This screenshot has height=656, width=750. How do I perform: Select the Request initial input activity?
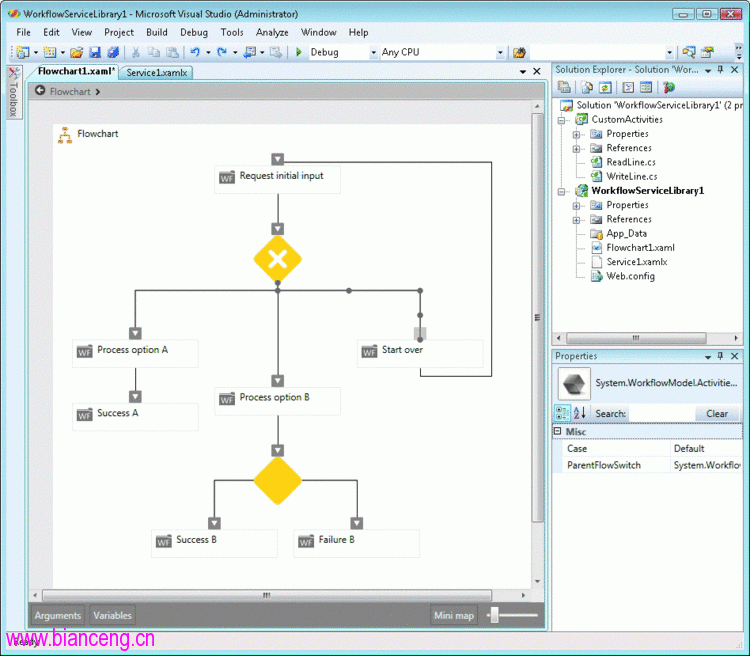coord(277,179)
